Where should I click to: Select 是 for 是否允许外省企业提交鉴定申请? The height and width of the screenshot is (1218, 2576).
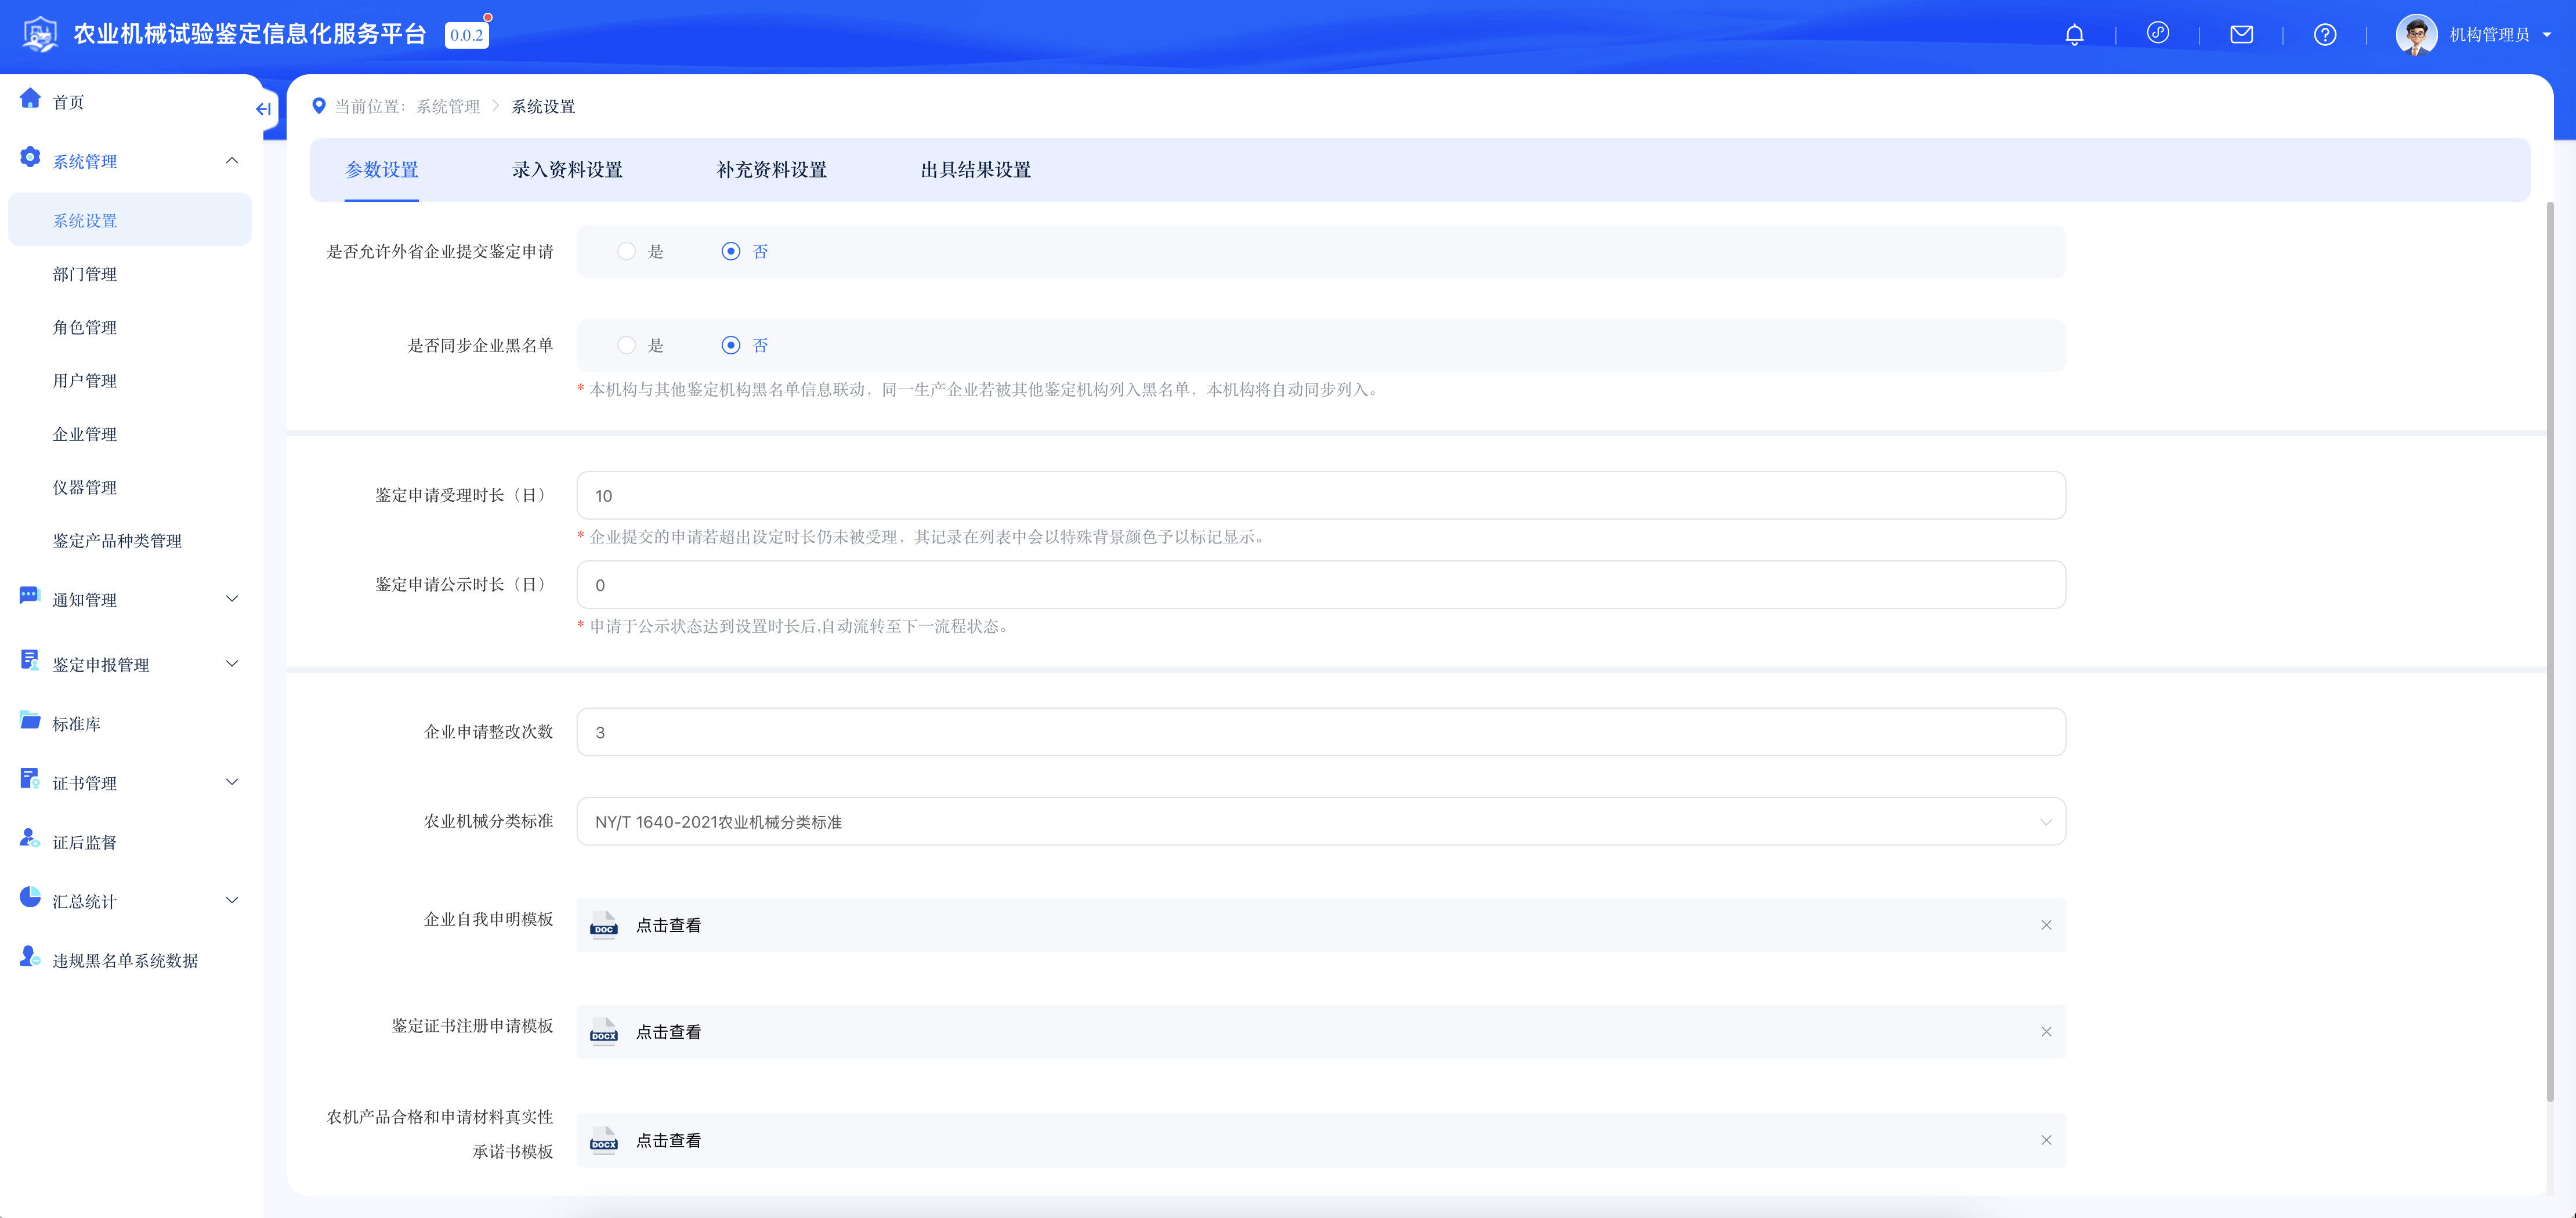[x=626, y=252]
